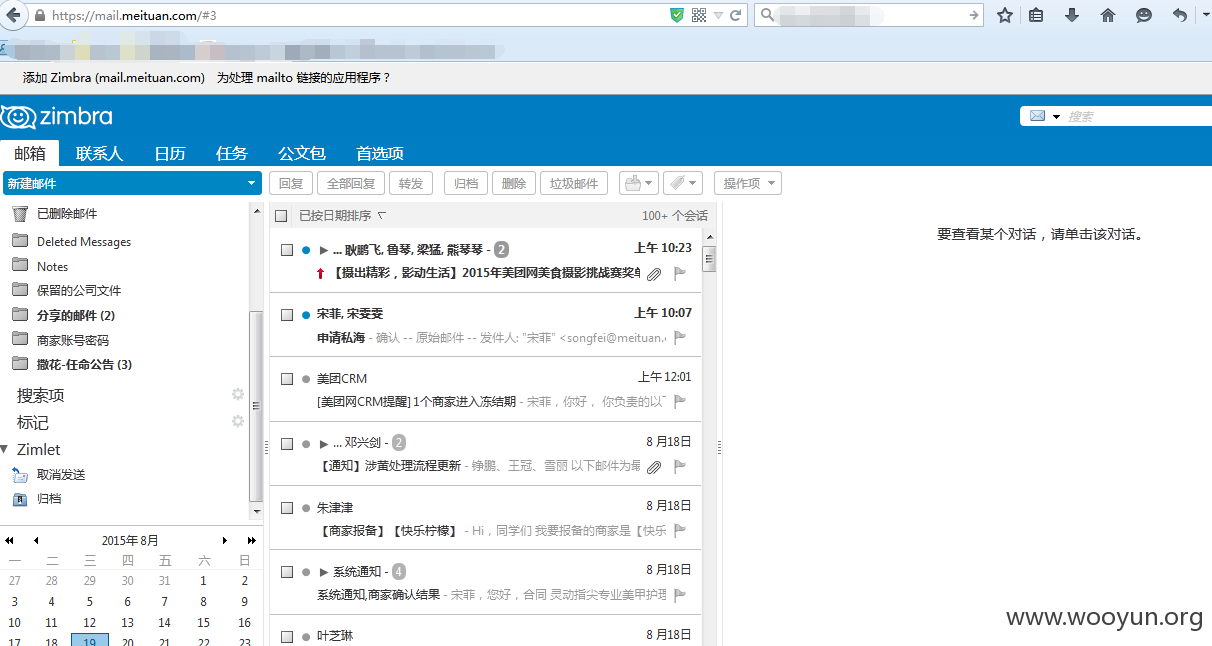Flag the 美团网美食摄影挑战赛 email
The width and height of the screenshot is (1212, 646).
[680, 273]
